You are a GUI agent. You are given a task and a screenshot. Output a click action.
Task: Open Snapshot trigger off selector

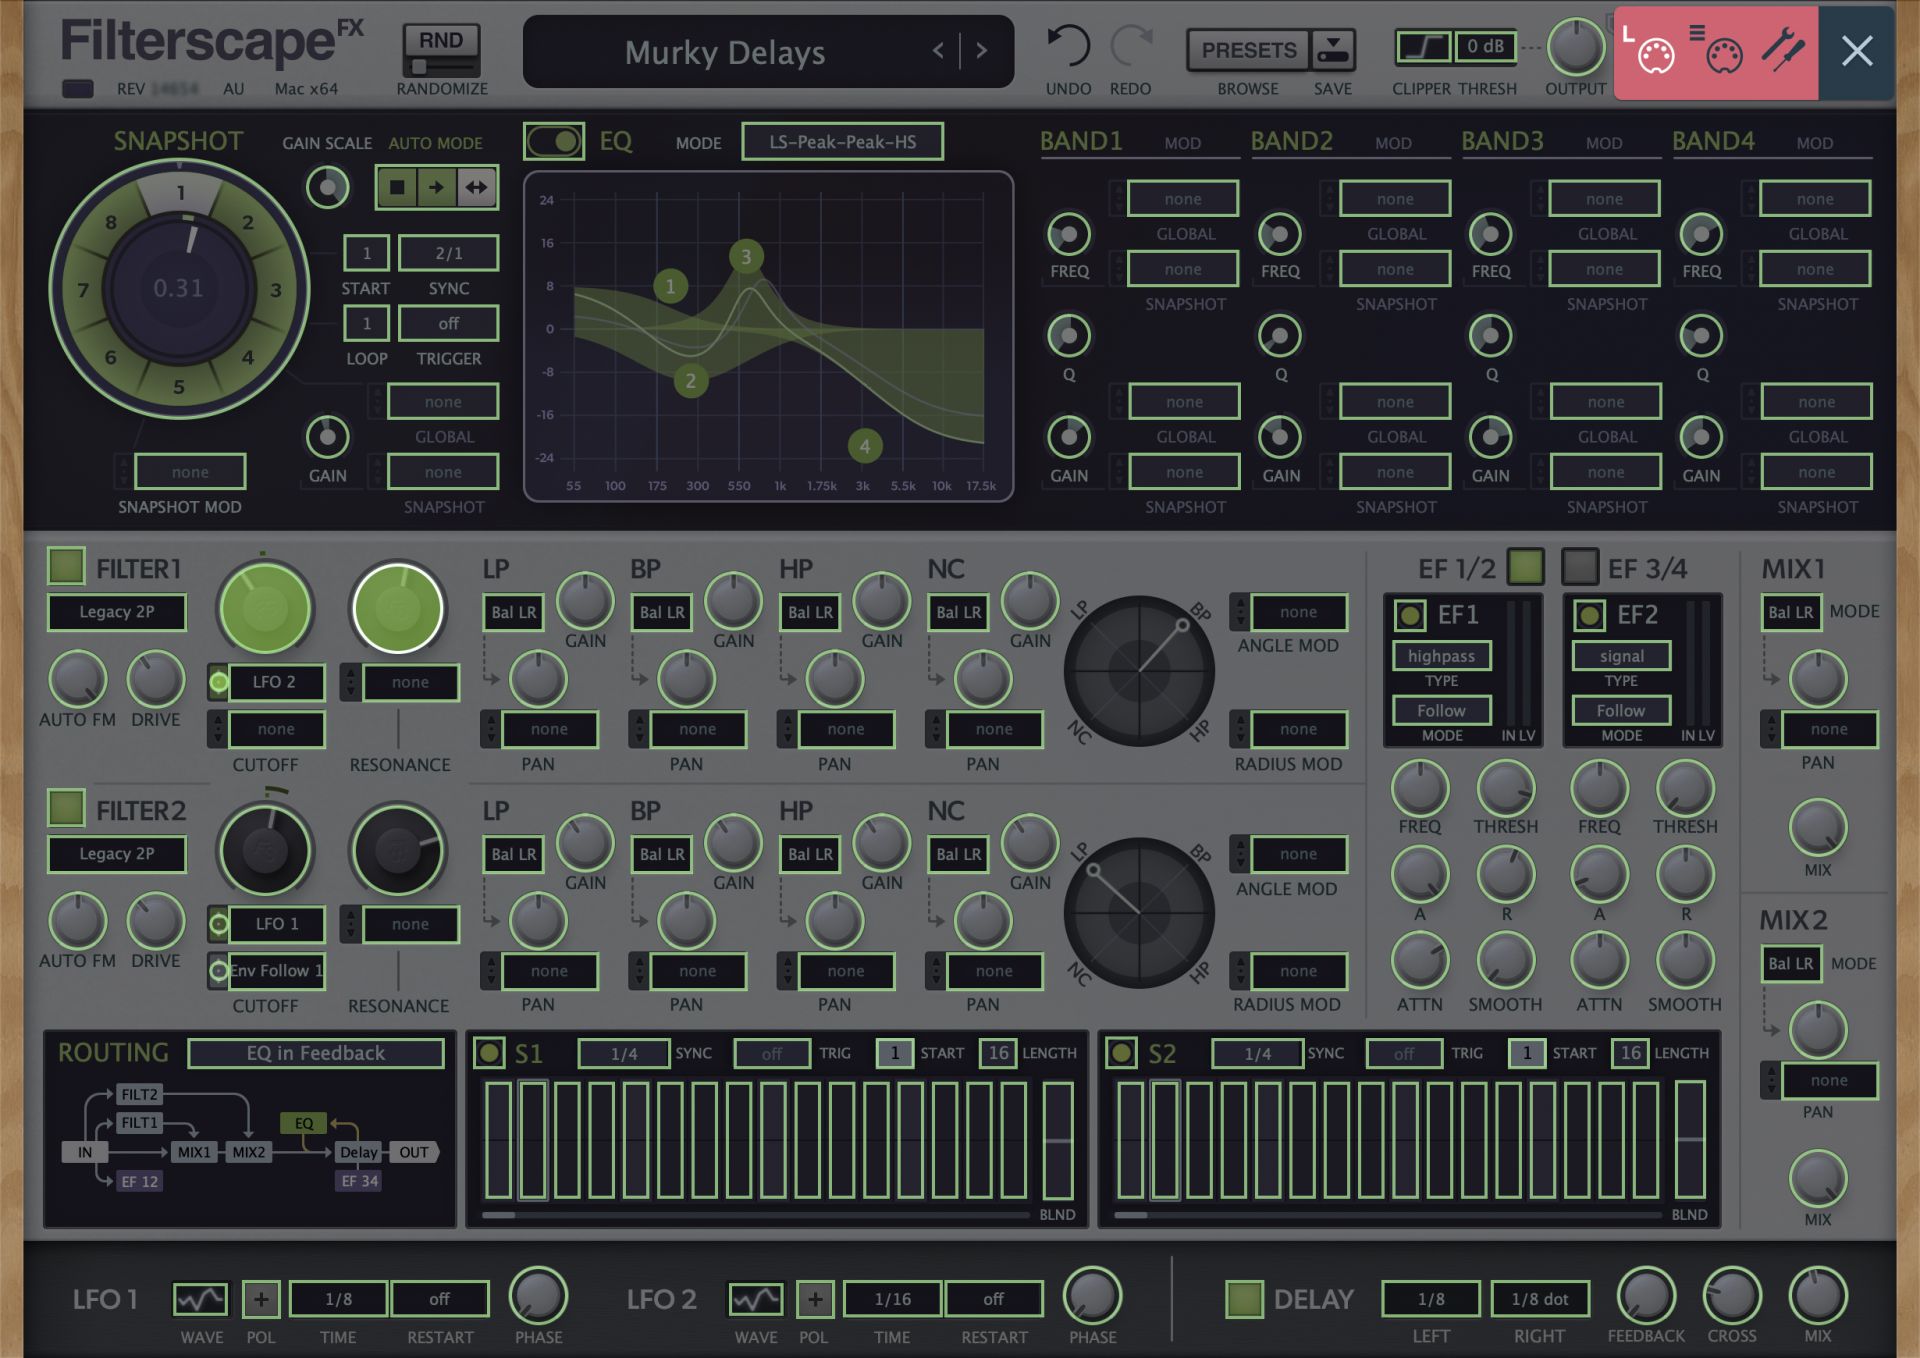pyautogui.click(x=449, y=323)
